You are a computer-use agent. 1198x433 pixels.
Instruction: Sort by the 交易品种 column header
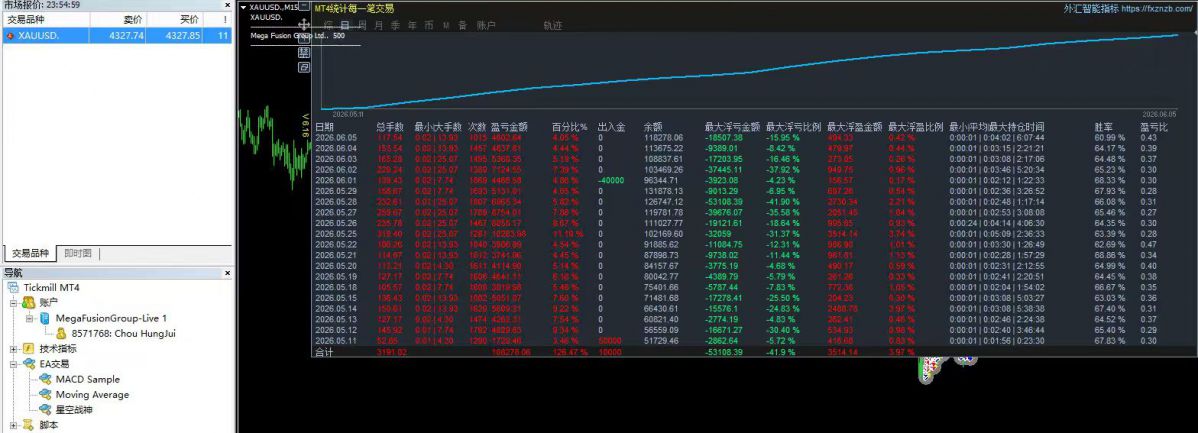46,20
